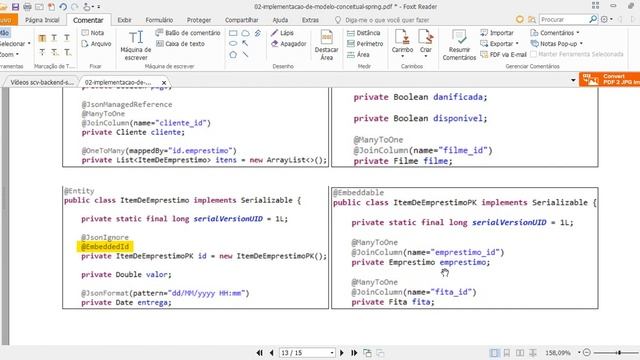Select the Polygon drawing shape
640x360 pixels.
click(233, 54)
